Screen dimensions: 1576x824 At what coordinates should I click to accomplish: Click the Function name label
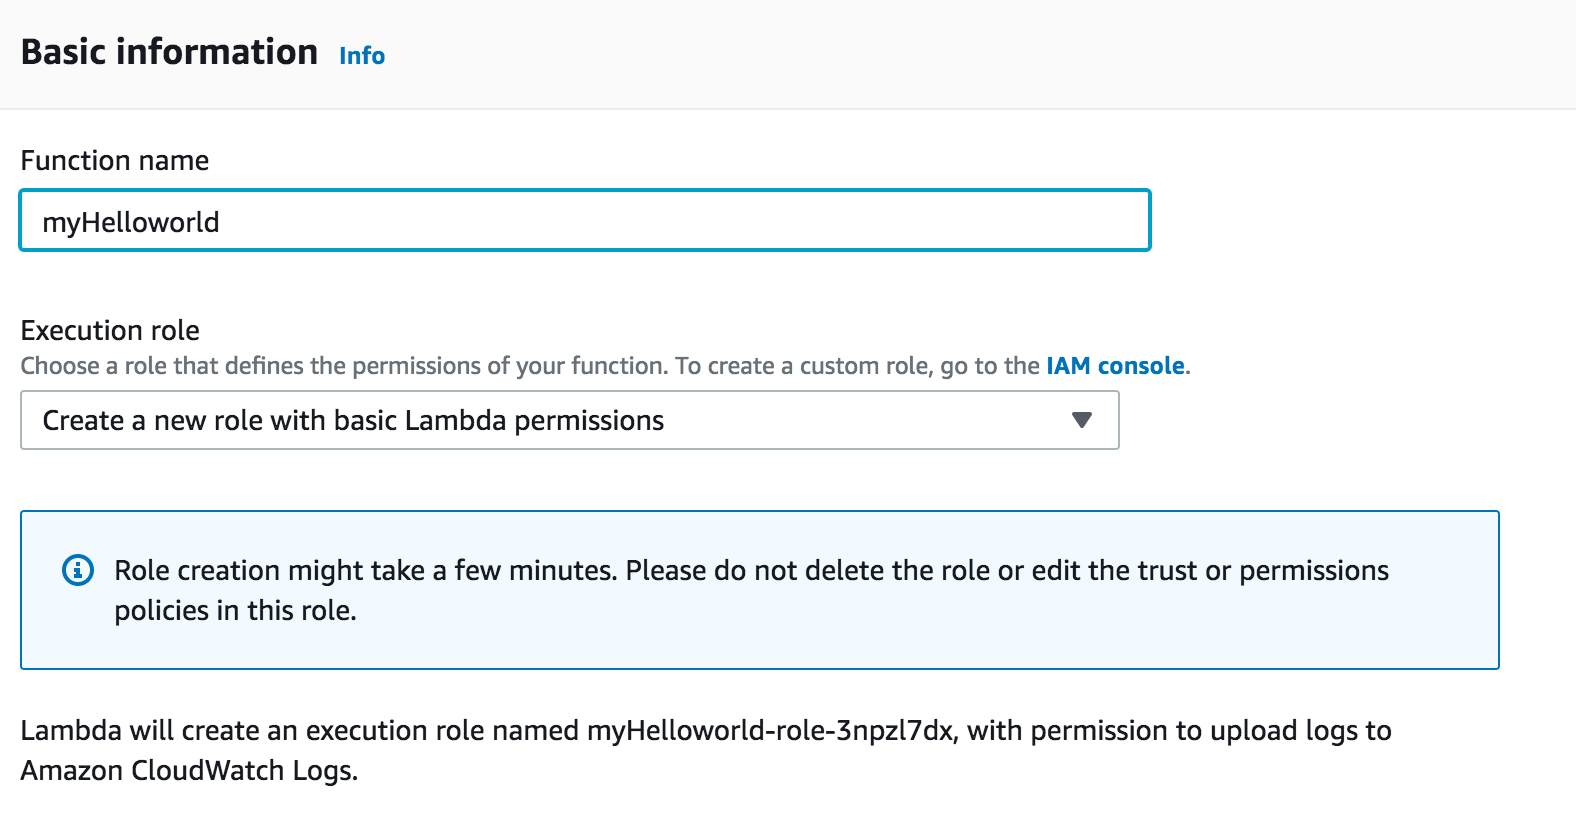pos(114,160)
